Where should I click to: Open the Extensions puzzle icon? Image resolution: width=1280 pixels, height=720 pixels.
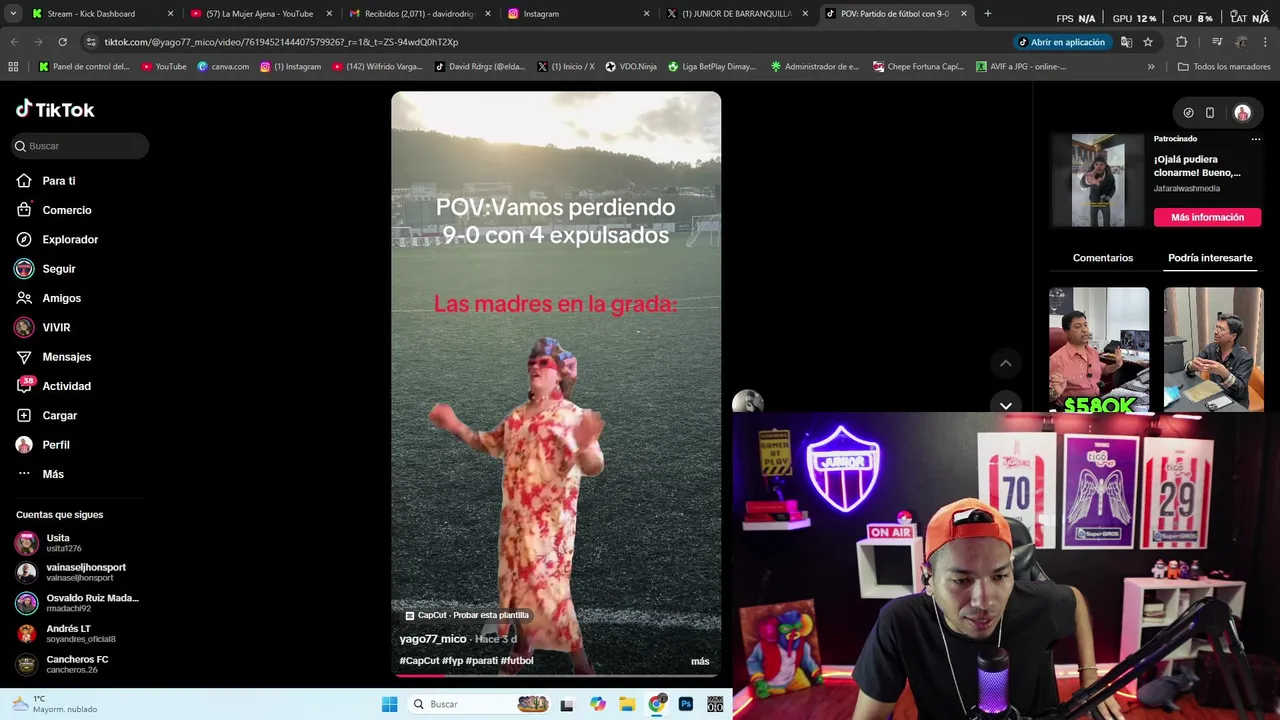[x=1181, y=42]
